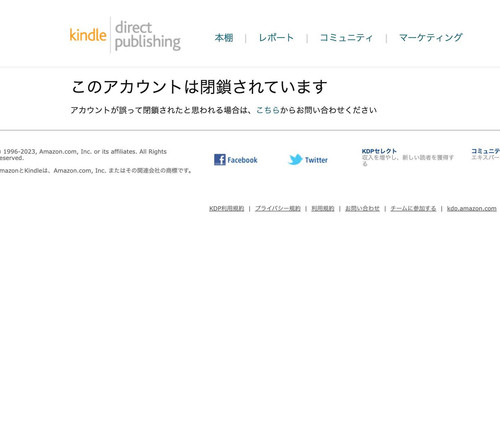The image size is (500, 447).
Task: Click the 利用規約 footer link
Action: [x=323, y=208]
